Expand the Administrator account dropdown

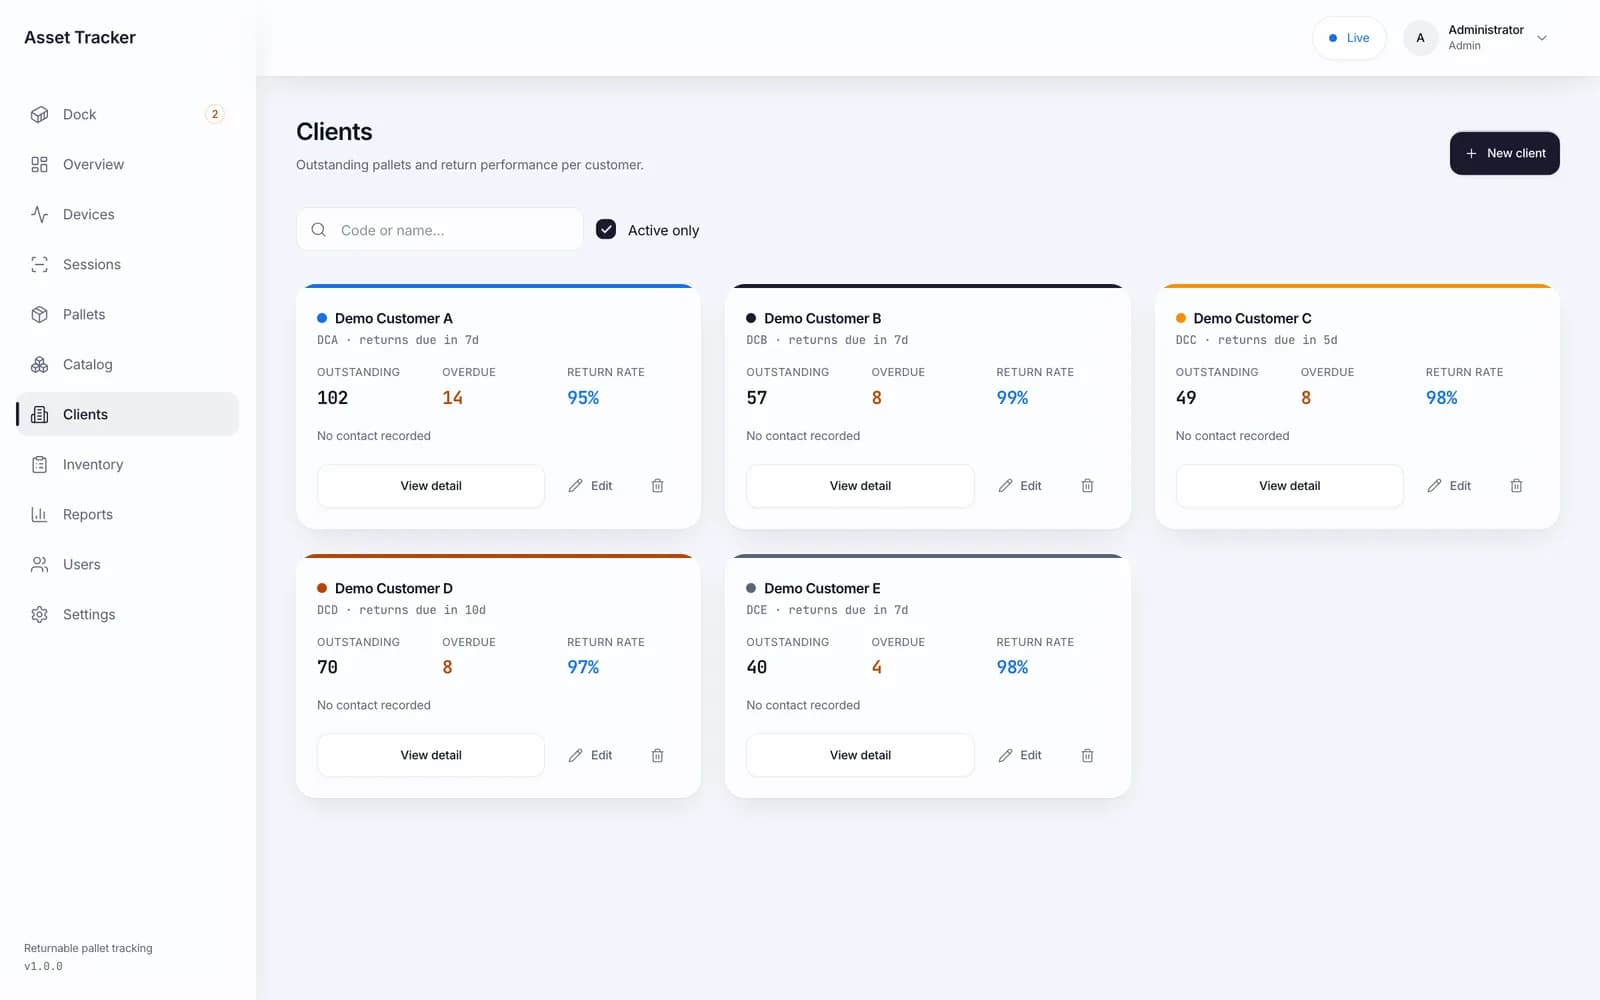(1541, 38)
